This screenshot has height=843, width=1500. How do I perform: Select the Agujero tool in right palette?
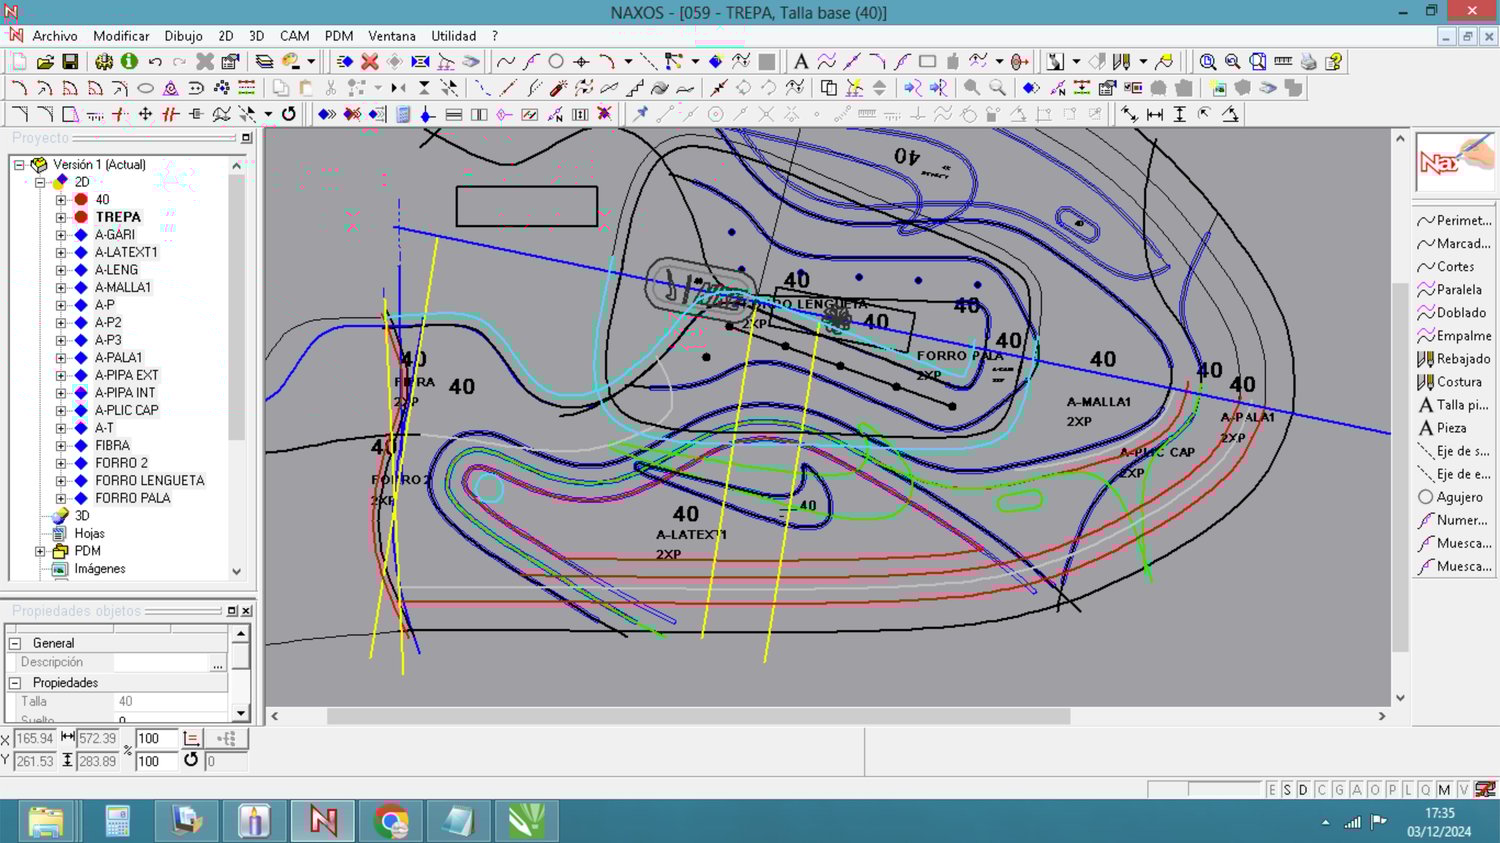coord(1455,497)
